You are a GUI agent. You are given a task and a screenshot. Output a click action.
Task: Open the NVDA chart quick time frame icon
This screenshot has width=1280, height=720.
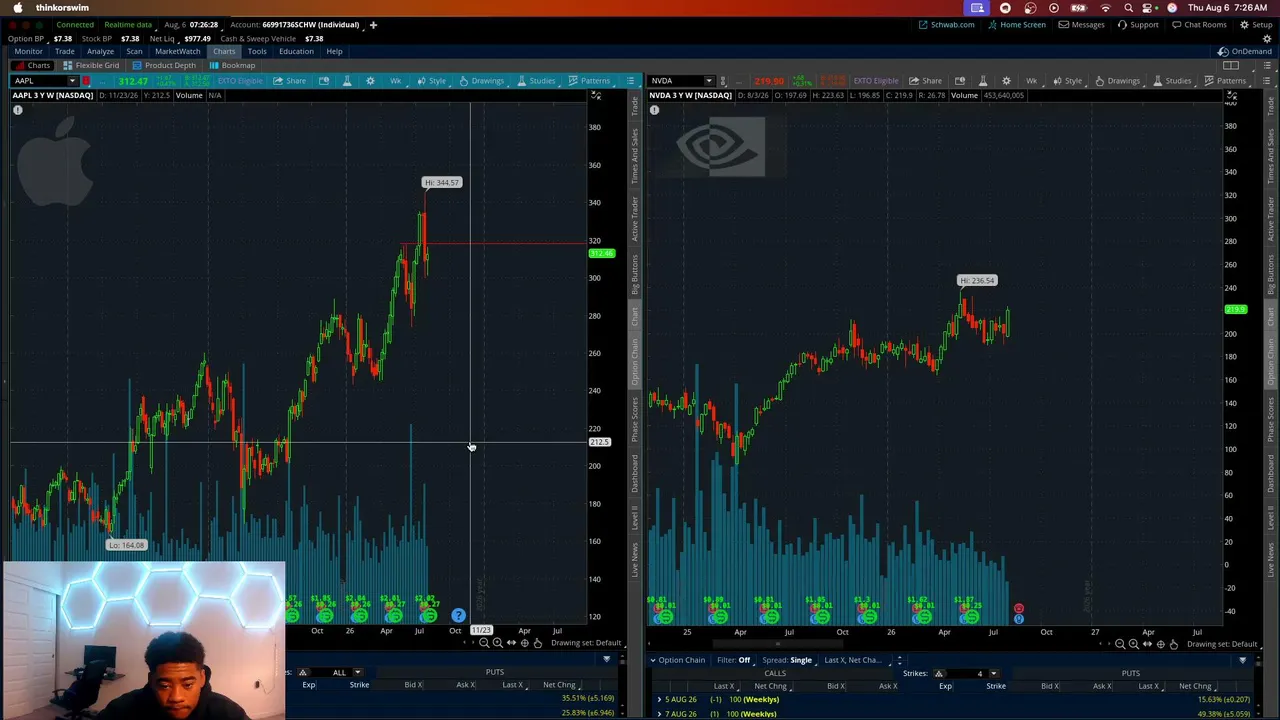[960, 80]
